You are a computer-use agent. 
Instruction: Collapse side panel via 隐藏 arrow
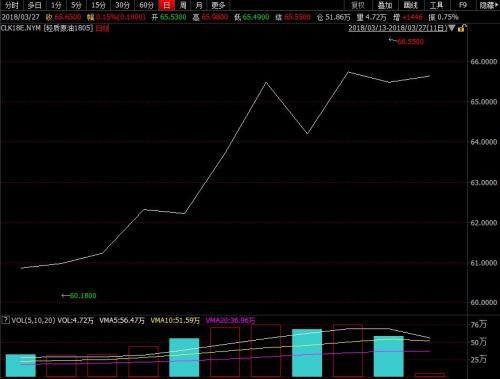pyautogui.click(x=488, y=5)
